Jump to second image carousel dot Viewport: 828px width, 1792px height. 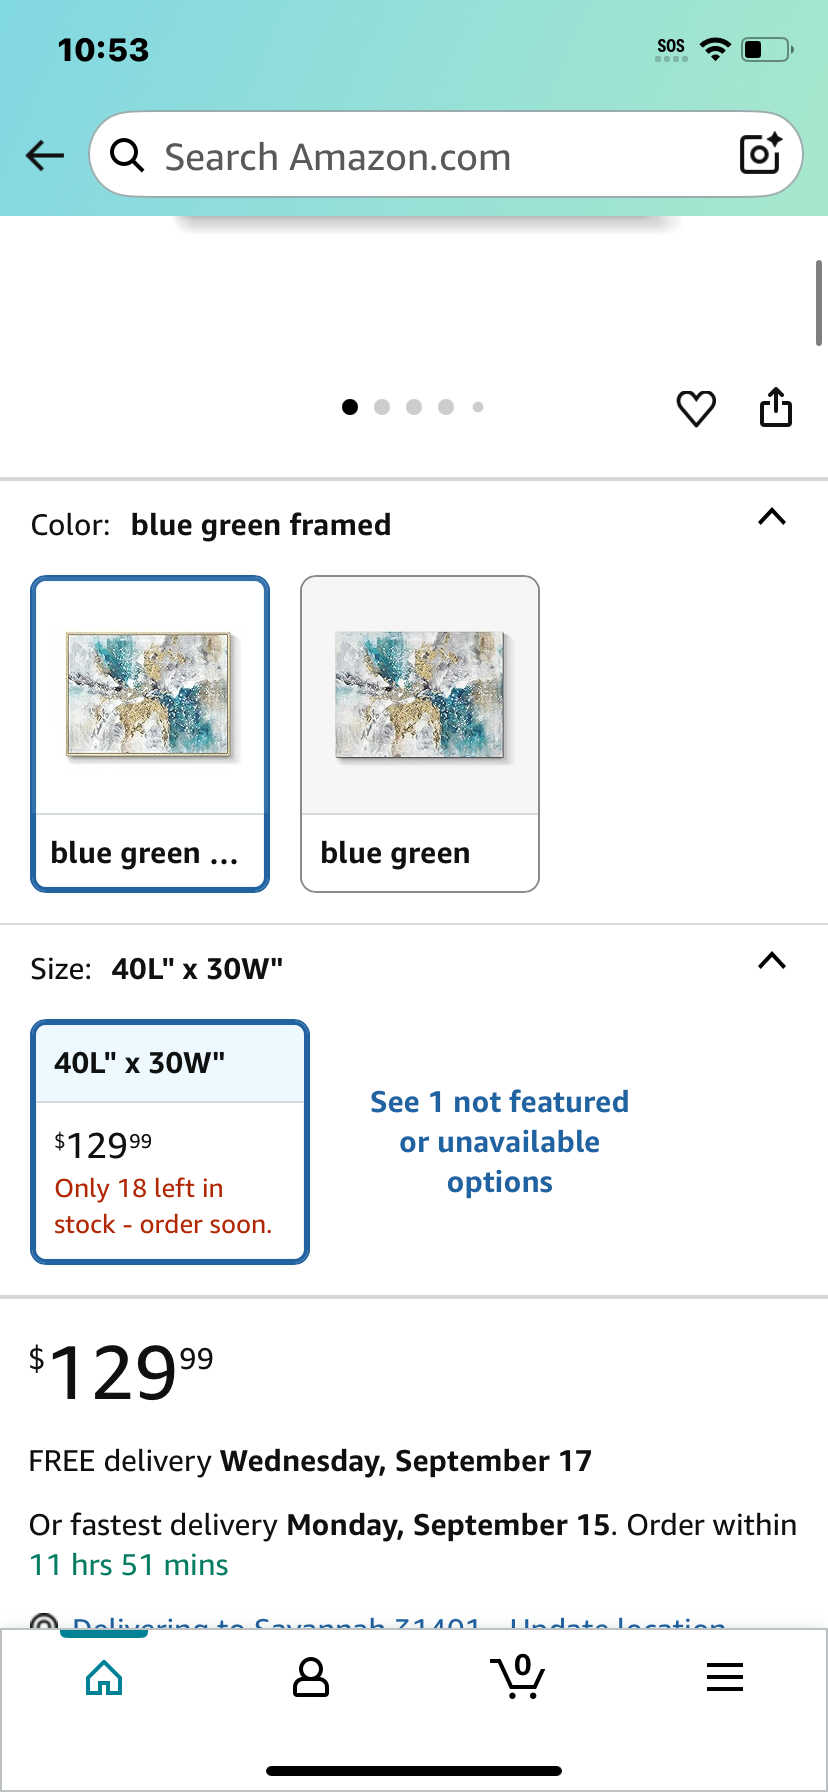pyautogui.click(x=382, y=407)
